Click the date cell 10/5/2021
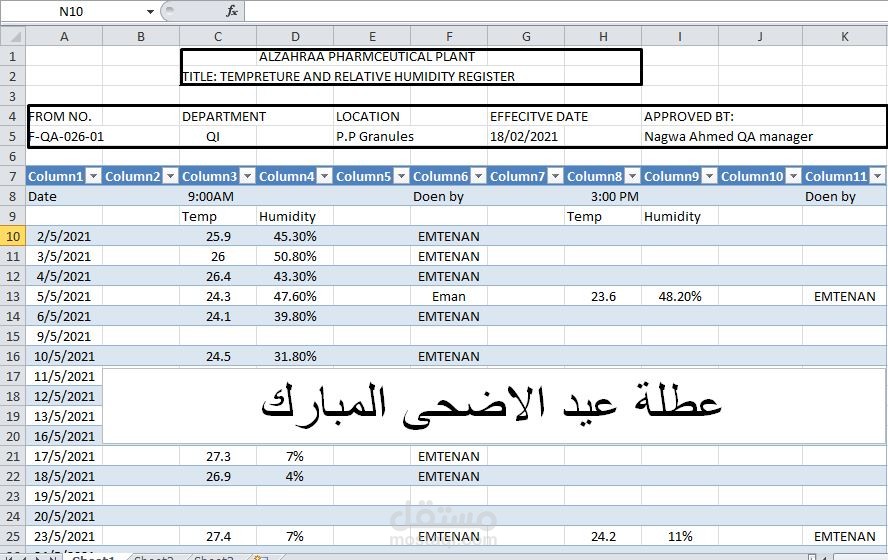The image size is (888, 560). pos(64,356)
